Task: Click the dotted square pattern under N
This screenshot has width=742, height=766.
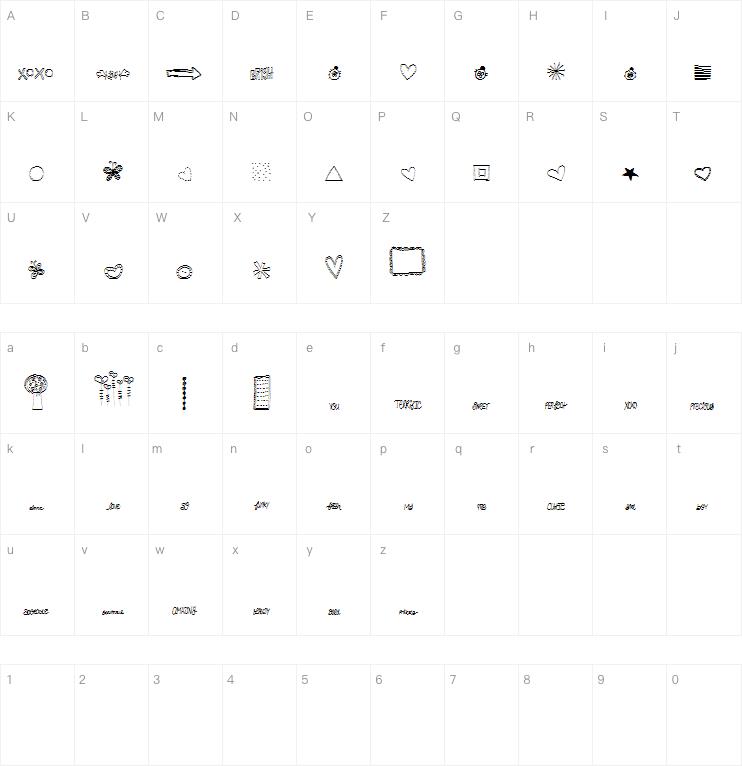Action: [261, 172]
